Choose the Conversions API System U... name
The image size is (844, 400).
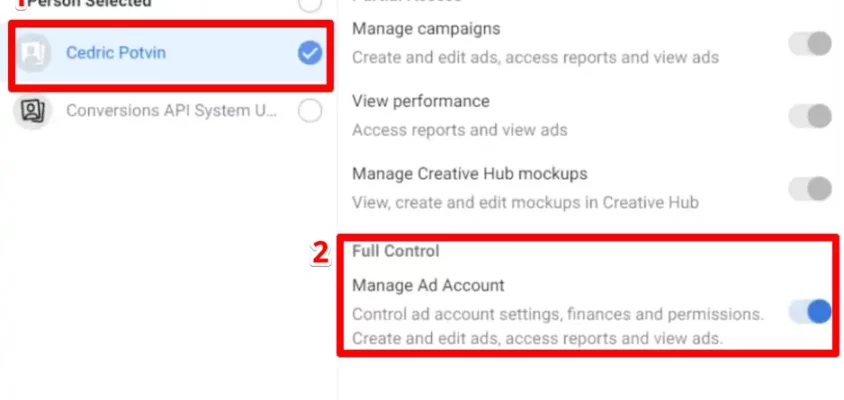(x=171, y=110)
